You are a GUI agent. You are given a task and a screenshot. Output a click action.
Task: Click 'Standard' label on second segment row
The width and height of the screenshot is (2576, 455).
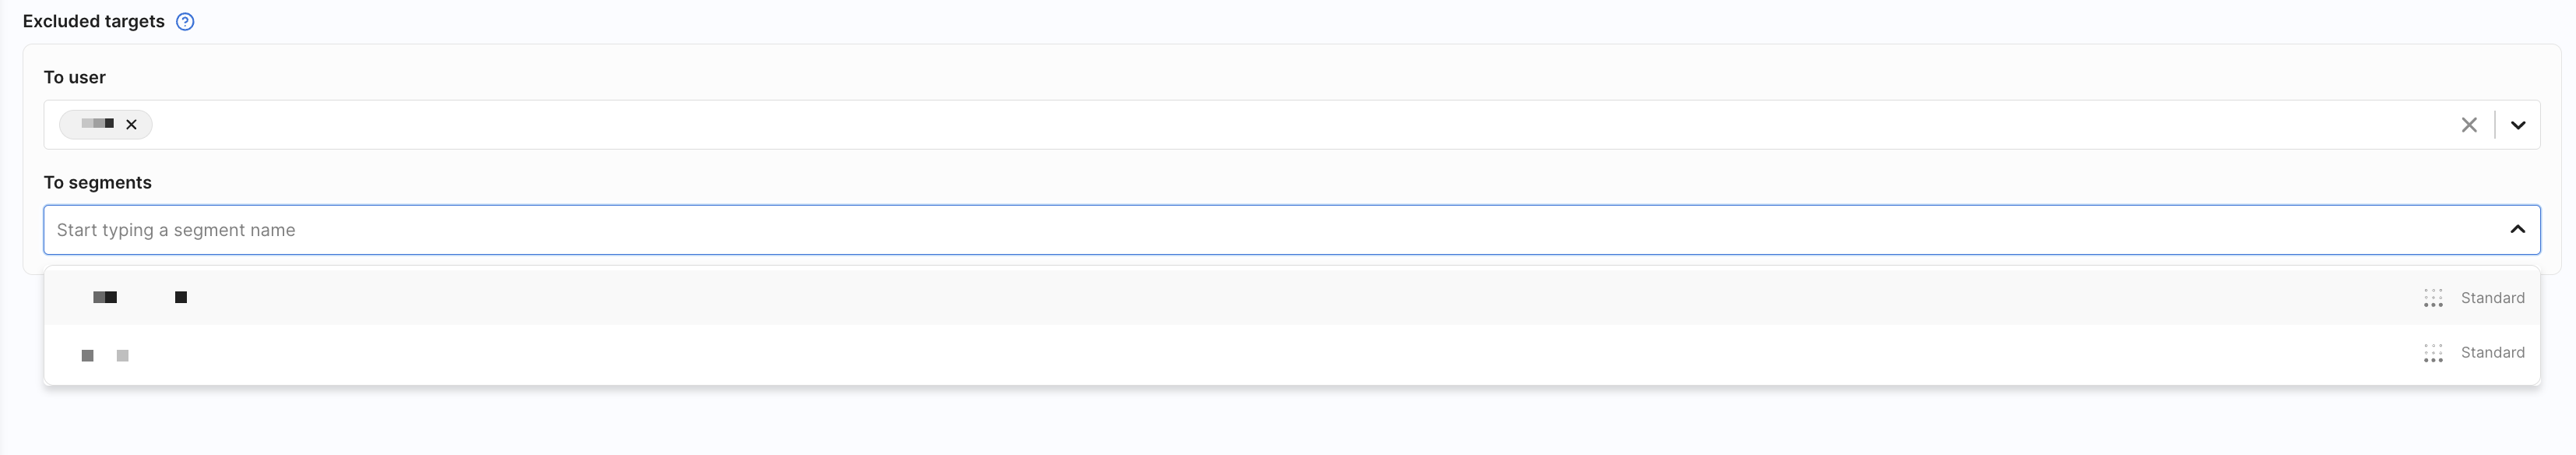(x=2492, y=353)
